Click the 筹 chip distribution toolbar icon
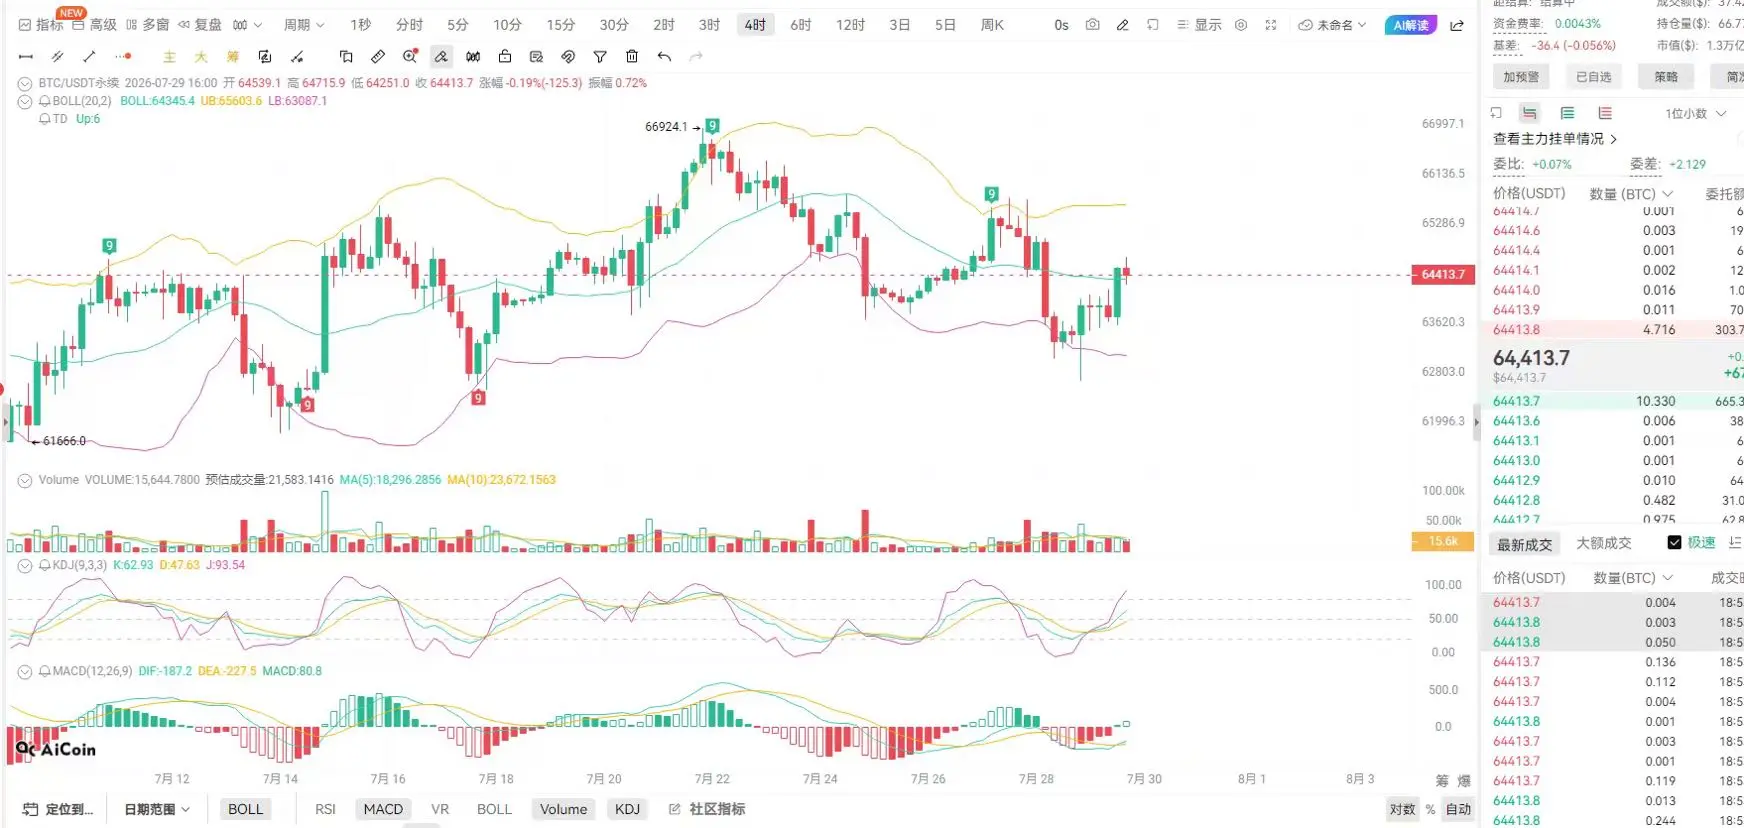The height and width of the screenshot is (828, 1744). 233,57
